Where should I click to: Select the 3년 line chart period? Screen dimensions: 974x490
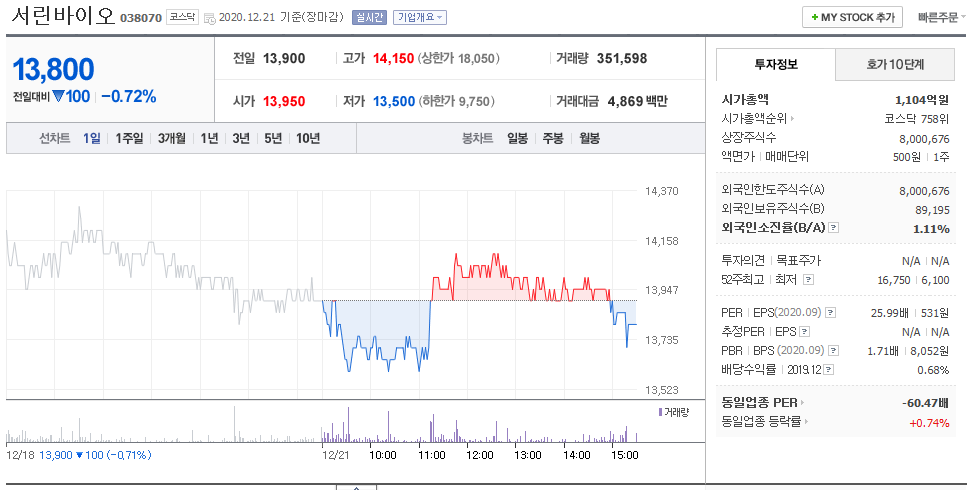click(x=241, y=138)
